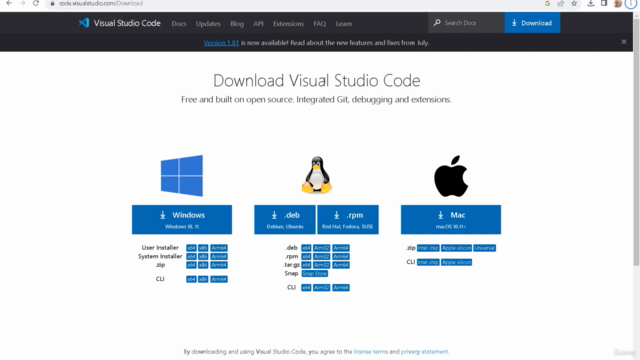Open the Updates menu item
The width and height of the screenshot is (640, 360).
(x=208, y=24)
